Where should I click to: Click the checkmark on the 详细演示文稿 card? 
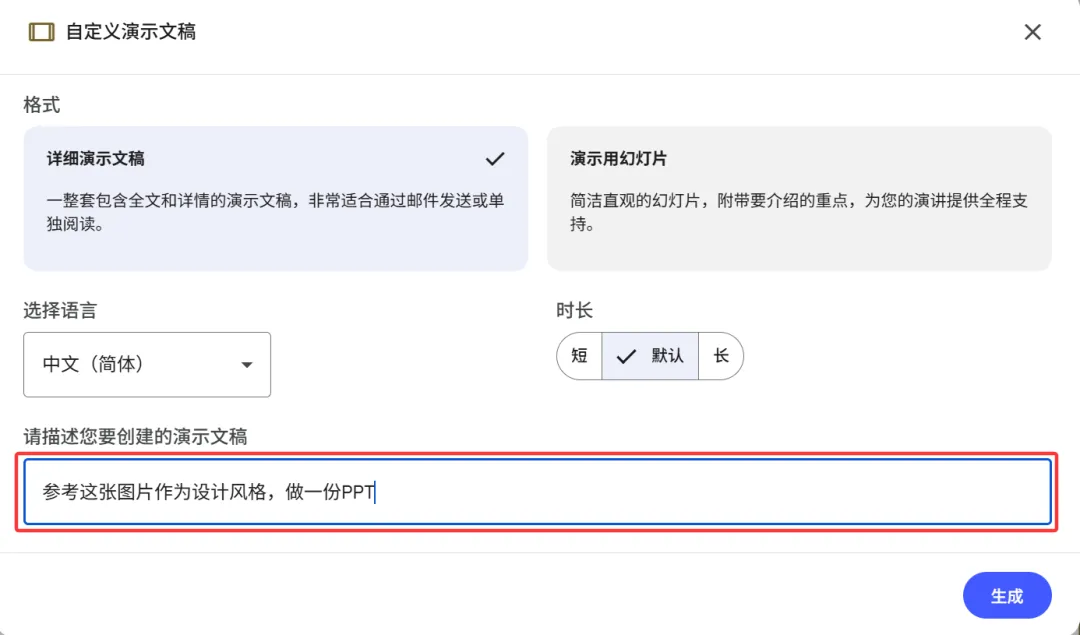pyautogui.click(x=494, y=159)
